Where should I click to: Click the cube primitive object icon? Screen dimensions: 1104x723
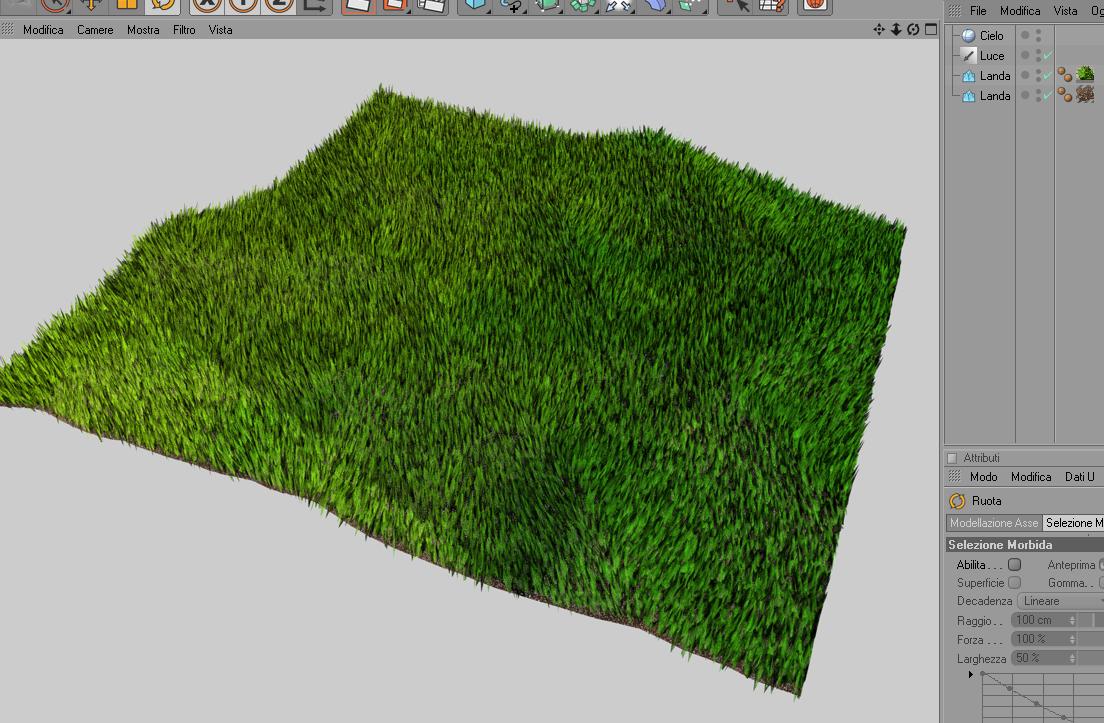point(477,6)
